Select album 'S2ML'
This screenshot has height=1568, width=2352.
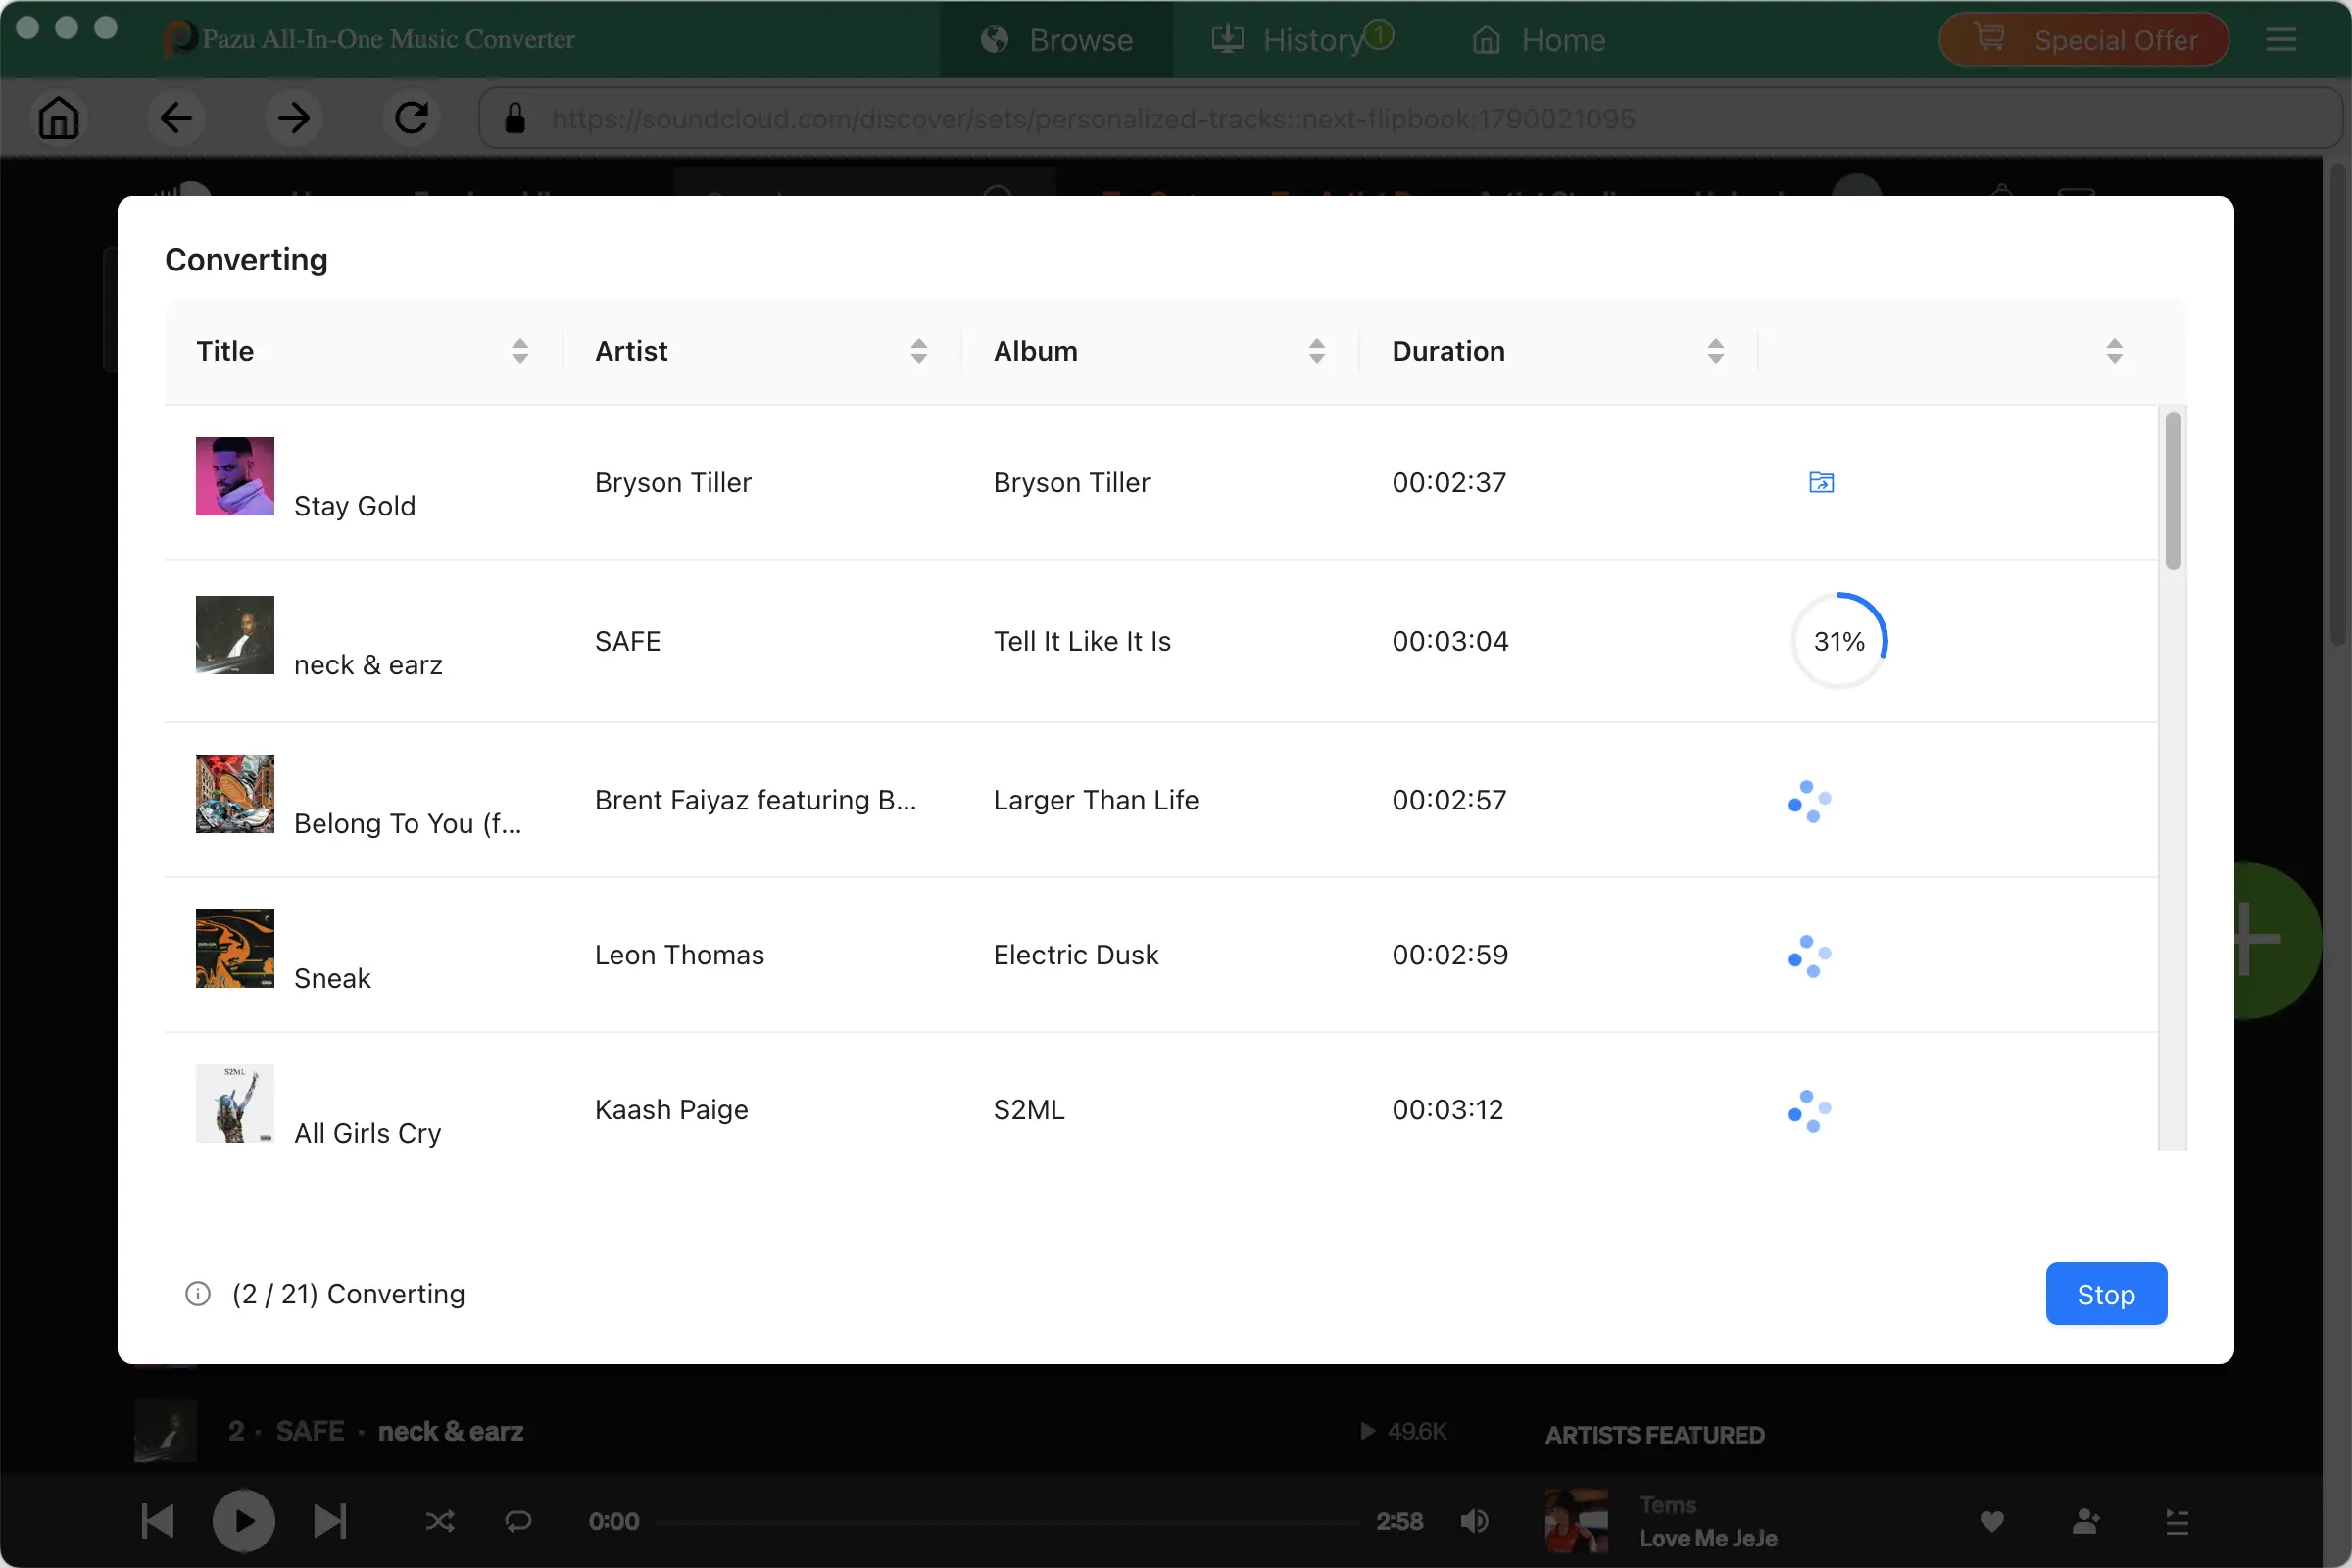coord(1029,1110)
